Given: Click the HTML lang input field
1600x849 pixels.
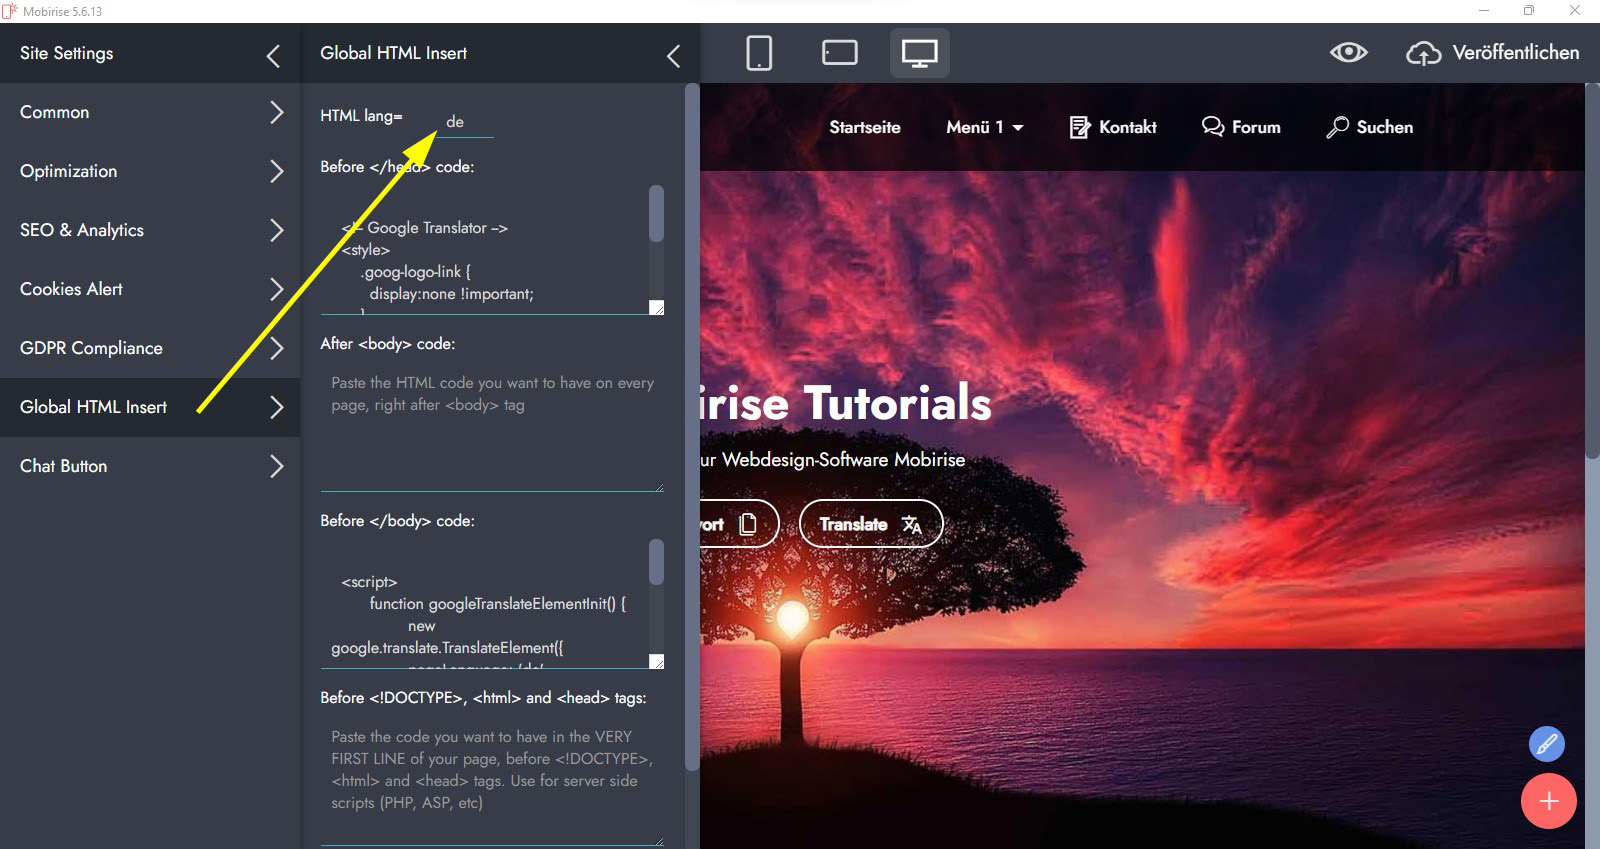Looking at the screenshot, I should click(467, 122).
